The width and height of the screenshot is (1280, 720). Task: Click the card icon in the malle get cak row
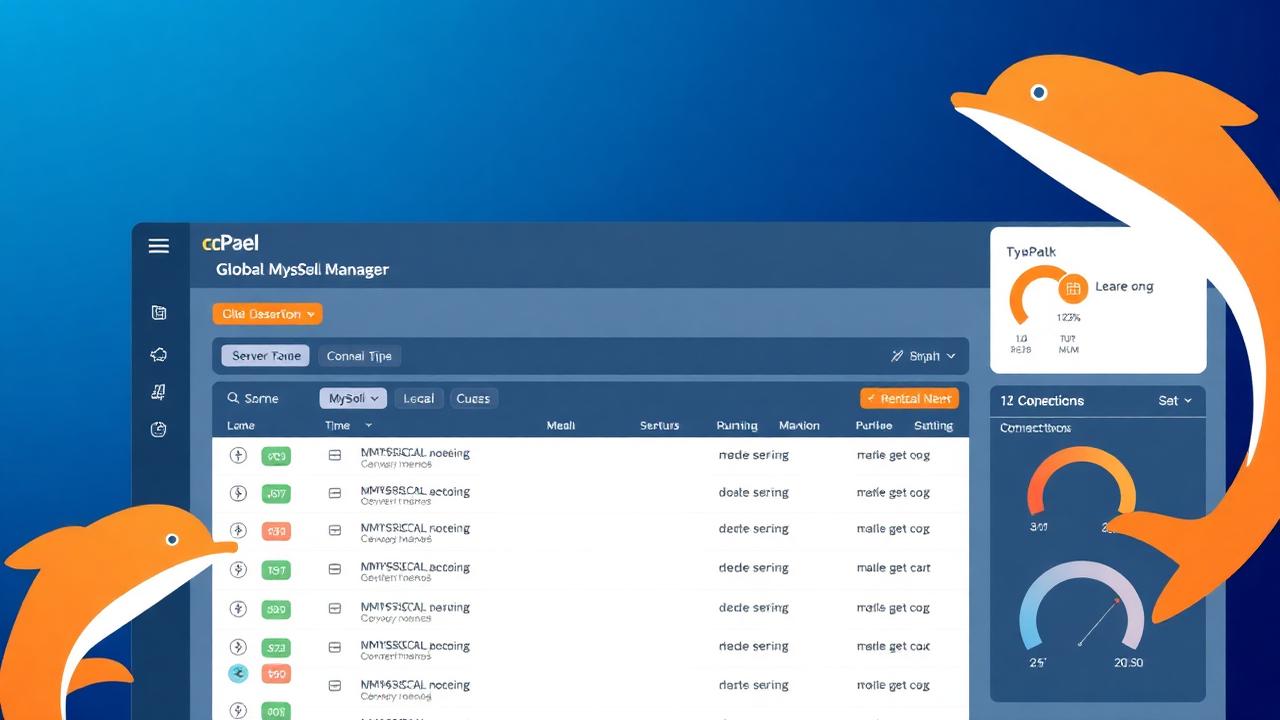pyautogui.click(x=335, y=647)
